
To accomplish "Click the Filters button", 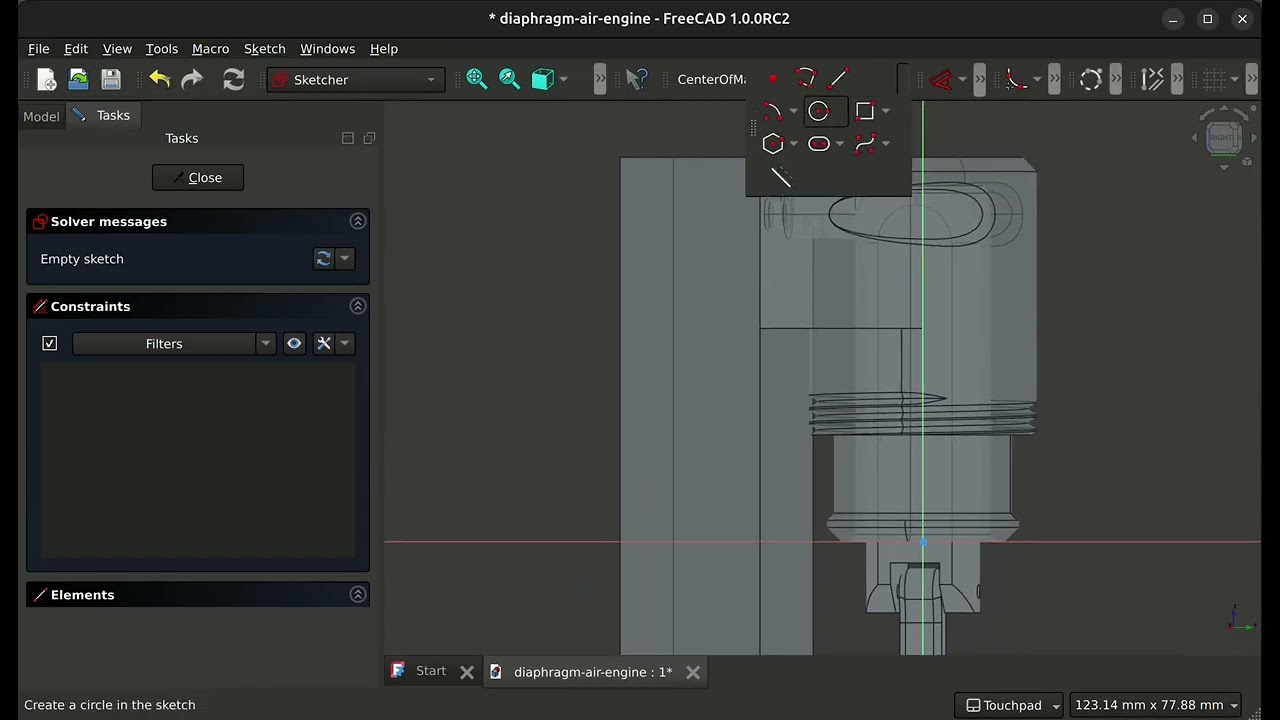I will (164, 343).
